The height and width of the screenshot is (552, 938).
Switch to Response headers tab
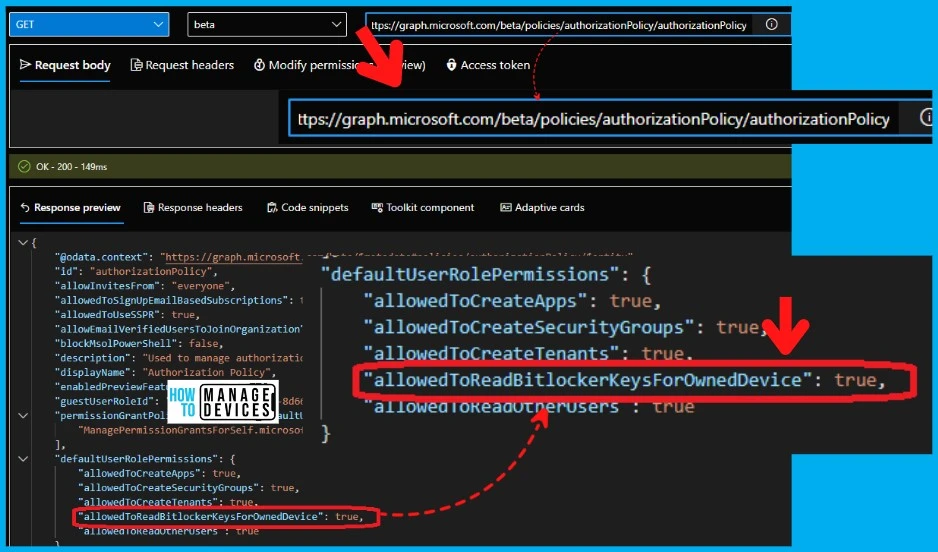(193, 208)
